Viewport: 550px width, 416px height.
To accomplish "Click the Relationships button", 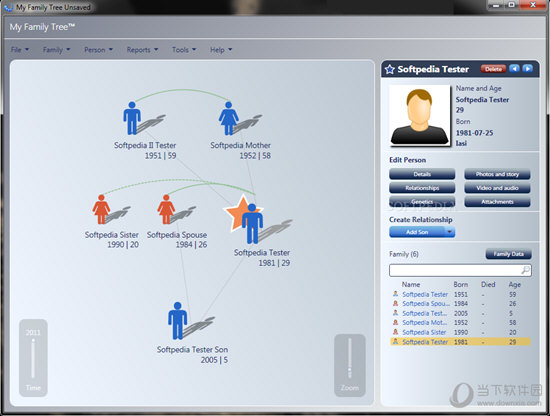I will [x=422, y=188].
